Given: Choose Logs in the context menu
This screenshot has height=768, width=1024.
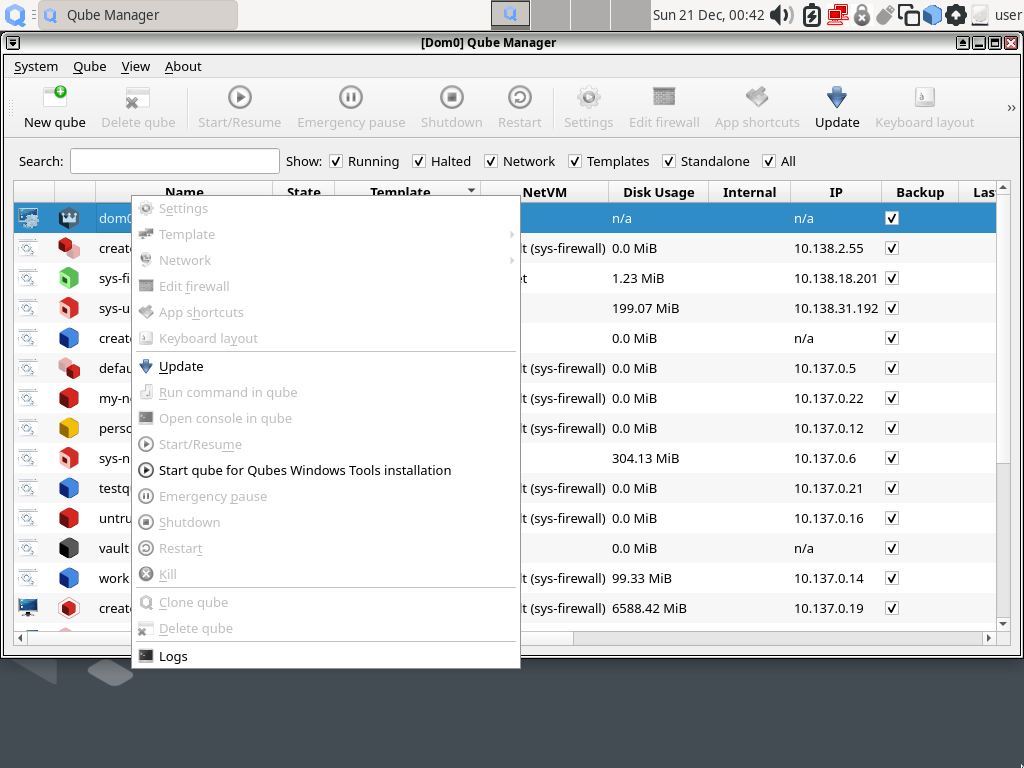Looking at the screenshot, I should [173, 656].
